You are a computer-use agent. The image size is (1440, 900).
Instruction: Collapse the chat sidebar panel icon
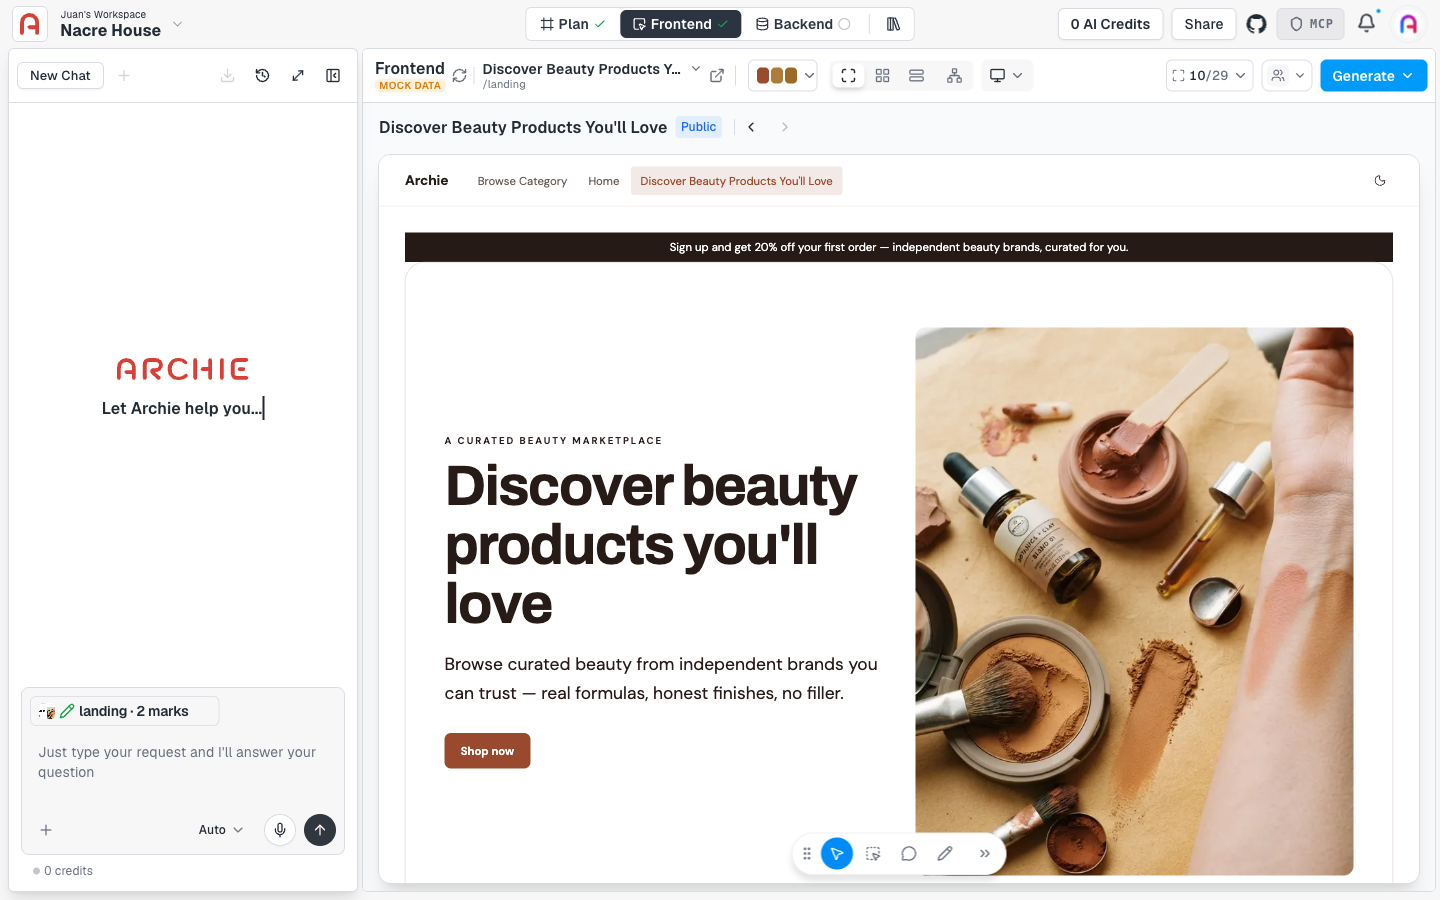333,75
